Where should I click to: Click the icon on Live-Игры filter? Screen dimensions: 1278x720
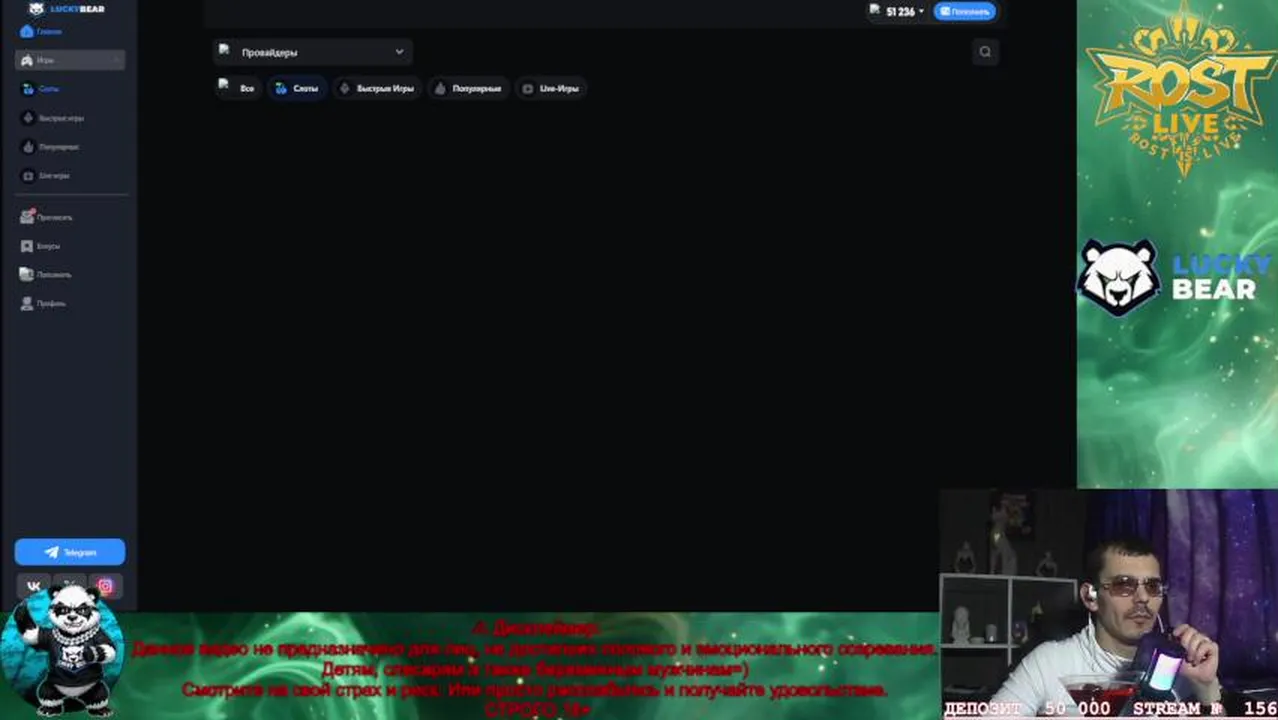pos(527,88)
